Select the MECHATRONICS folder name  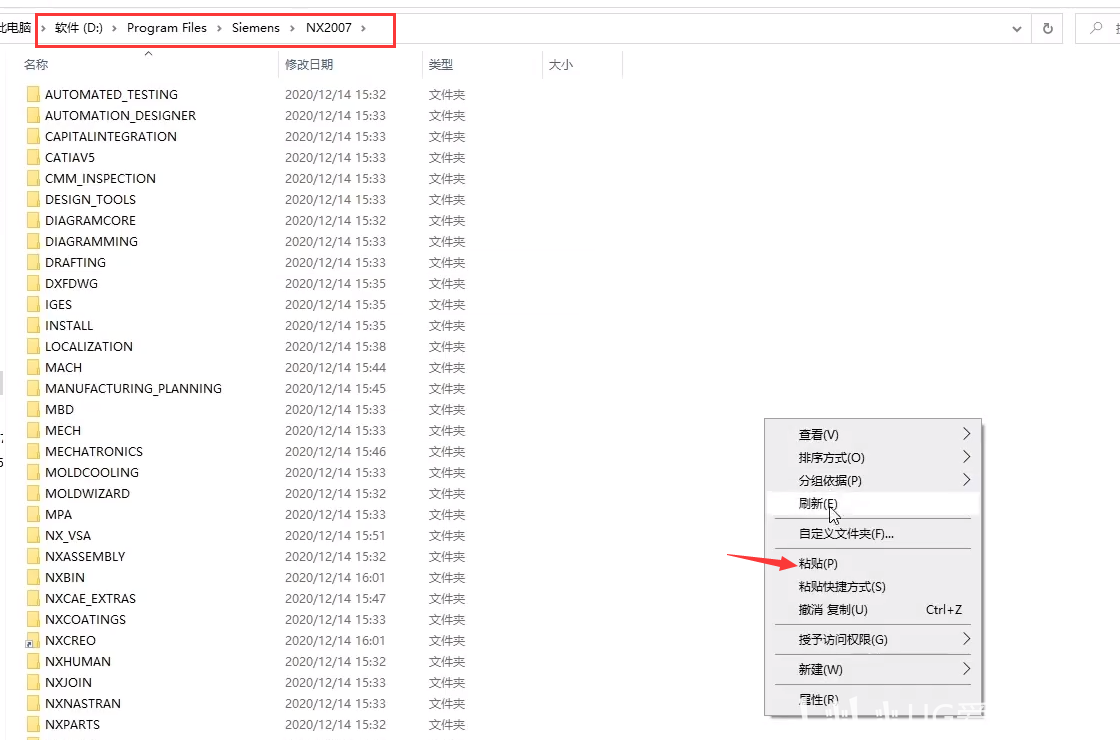pos(94,451)
